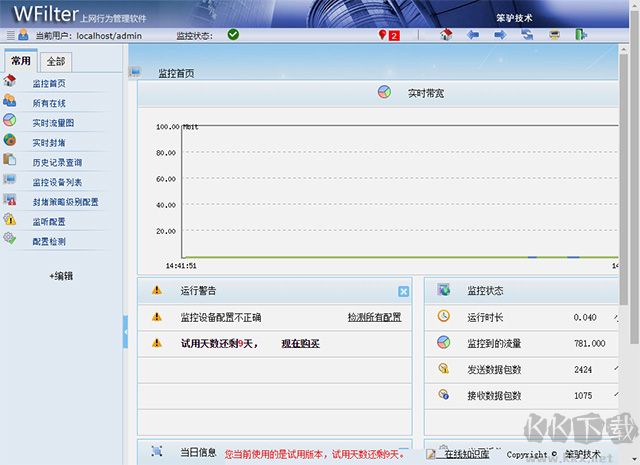Open 实时流量图 in the sidebar menu
640x465 pixels.
coord(53,123)
